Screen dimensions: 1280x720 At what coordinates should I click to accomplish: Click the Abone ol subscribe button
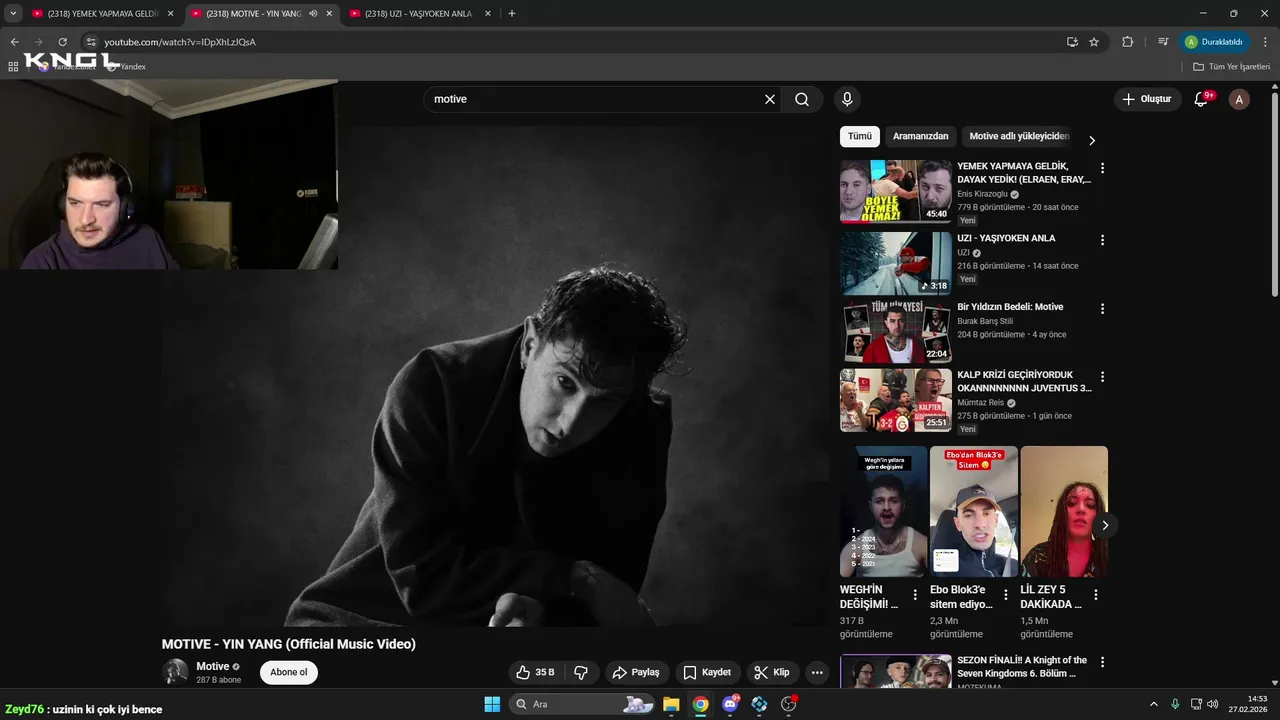pos(289,672)
